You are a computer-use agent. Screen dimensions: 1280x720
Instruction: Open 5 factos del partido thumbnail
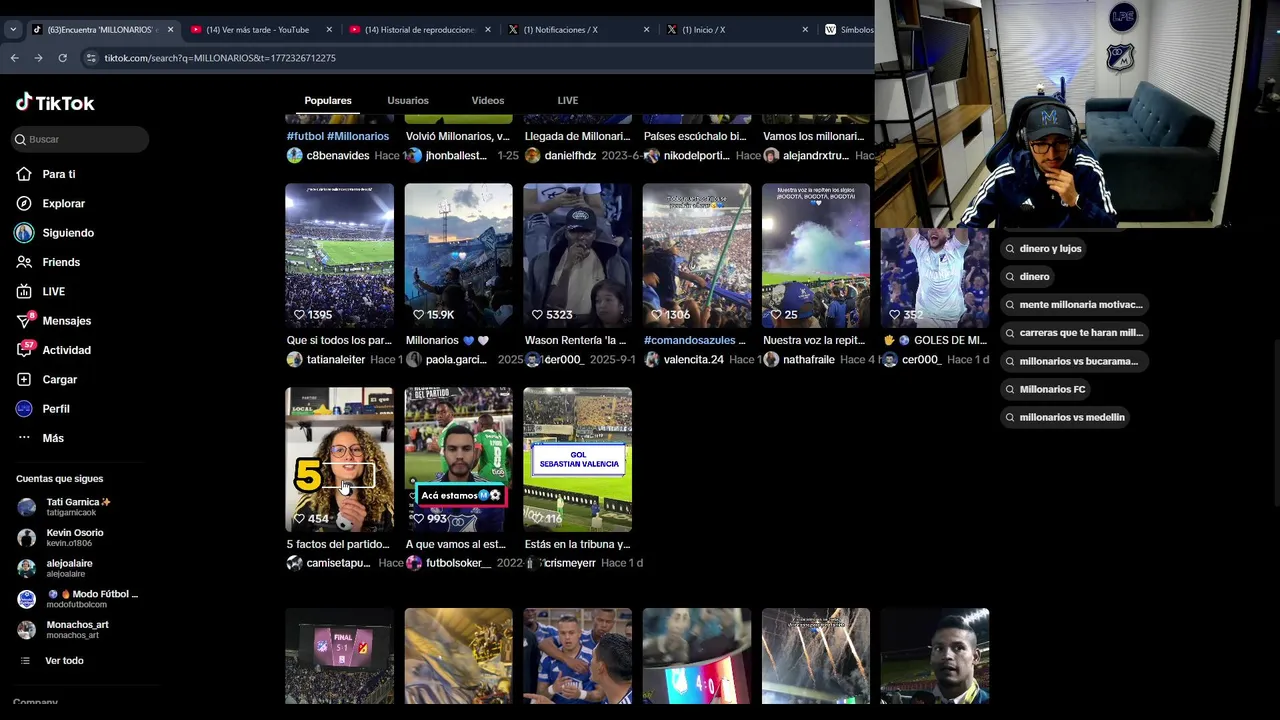coord(339,459)
